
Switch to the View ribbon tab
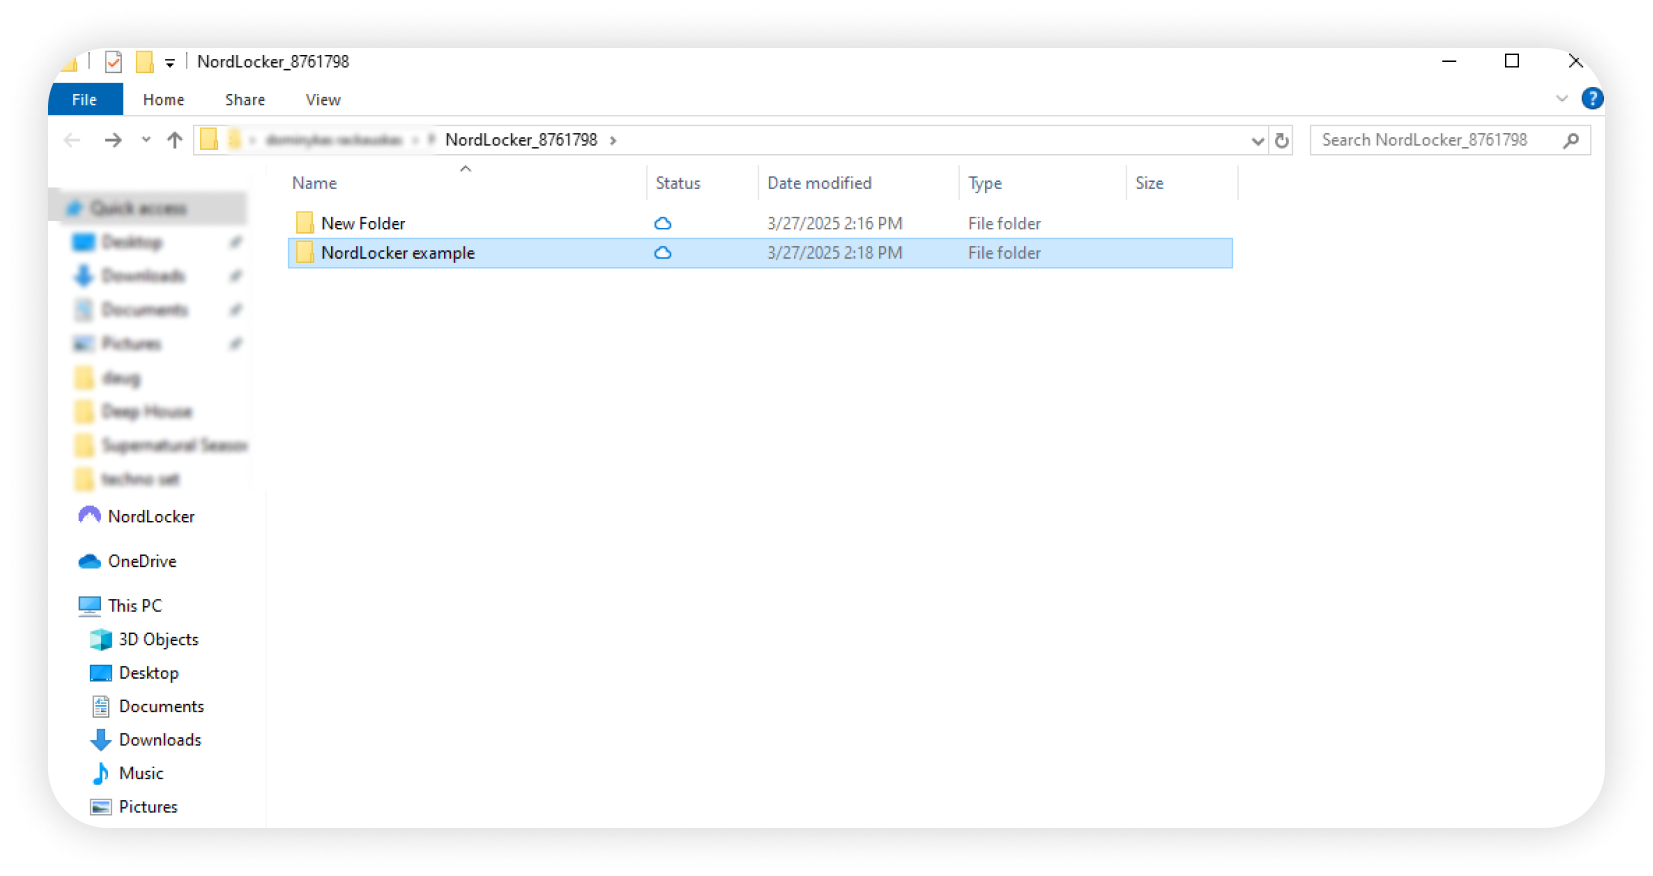[323, 100]
